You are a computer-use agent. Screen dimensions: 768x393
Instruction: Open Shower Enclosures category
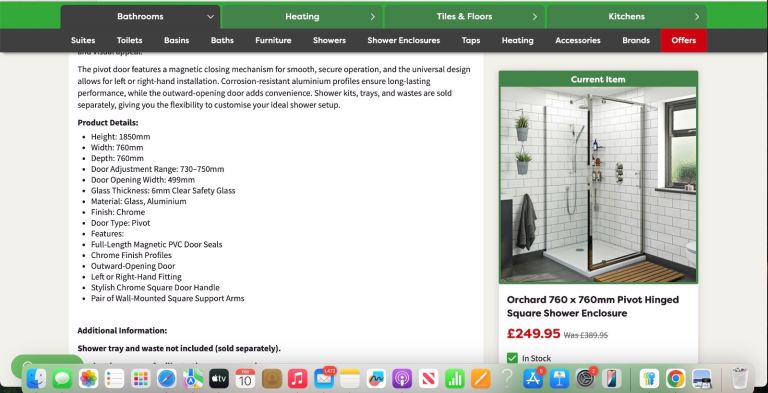[404, 40]
